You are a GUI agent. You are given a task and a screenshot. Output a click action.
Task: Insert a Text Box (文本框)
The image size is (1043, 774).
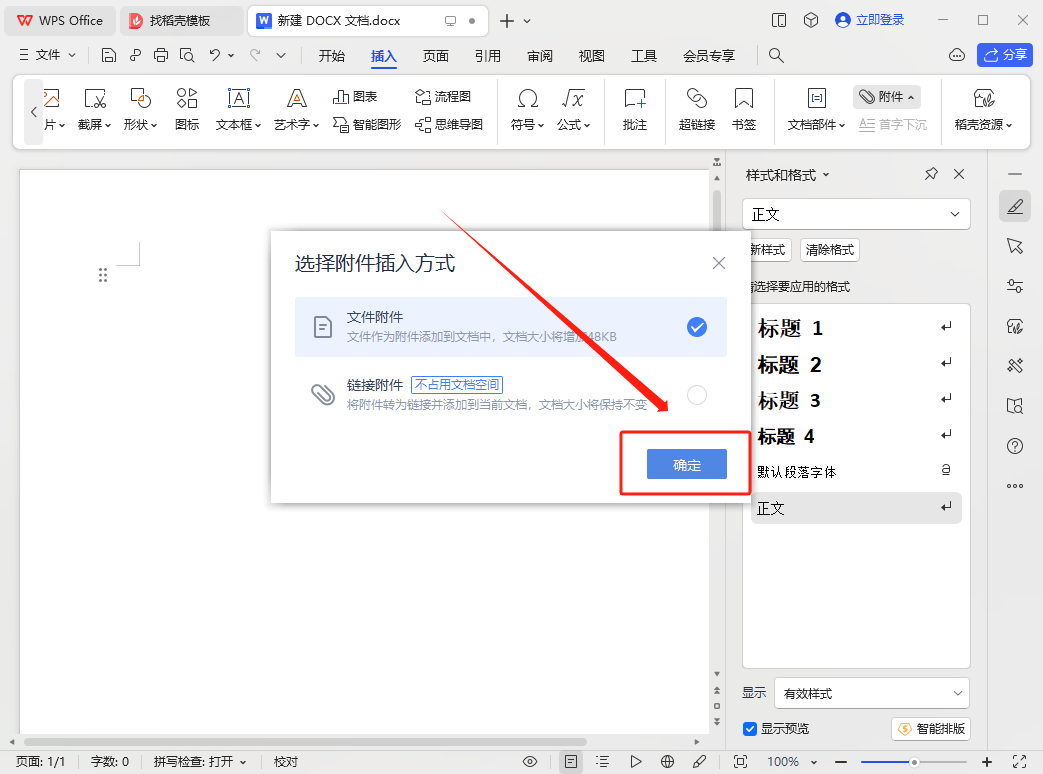coord(238,109)
